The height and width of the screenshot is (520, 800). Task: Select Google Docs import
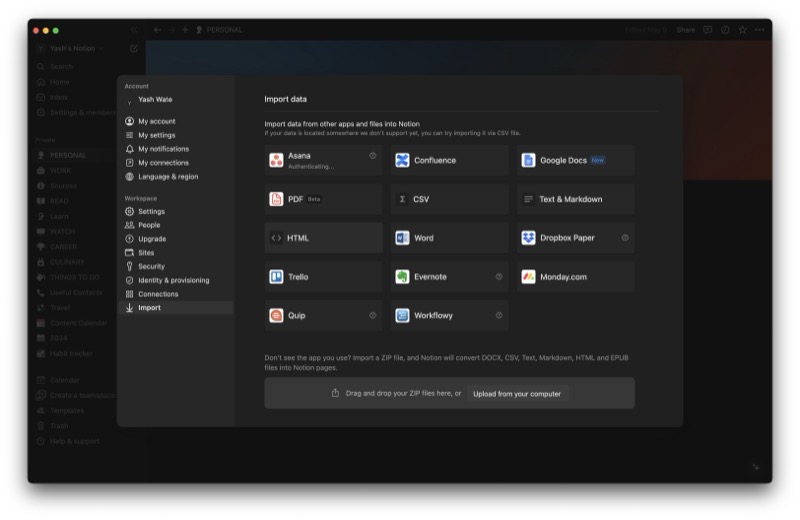click(x=576, y=160)
